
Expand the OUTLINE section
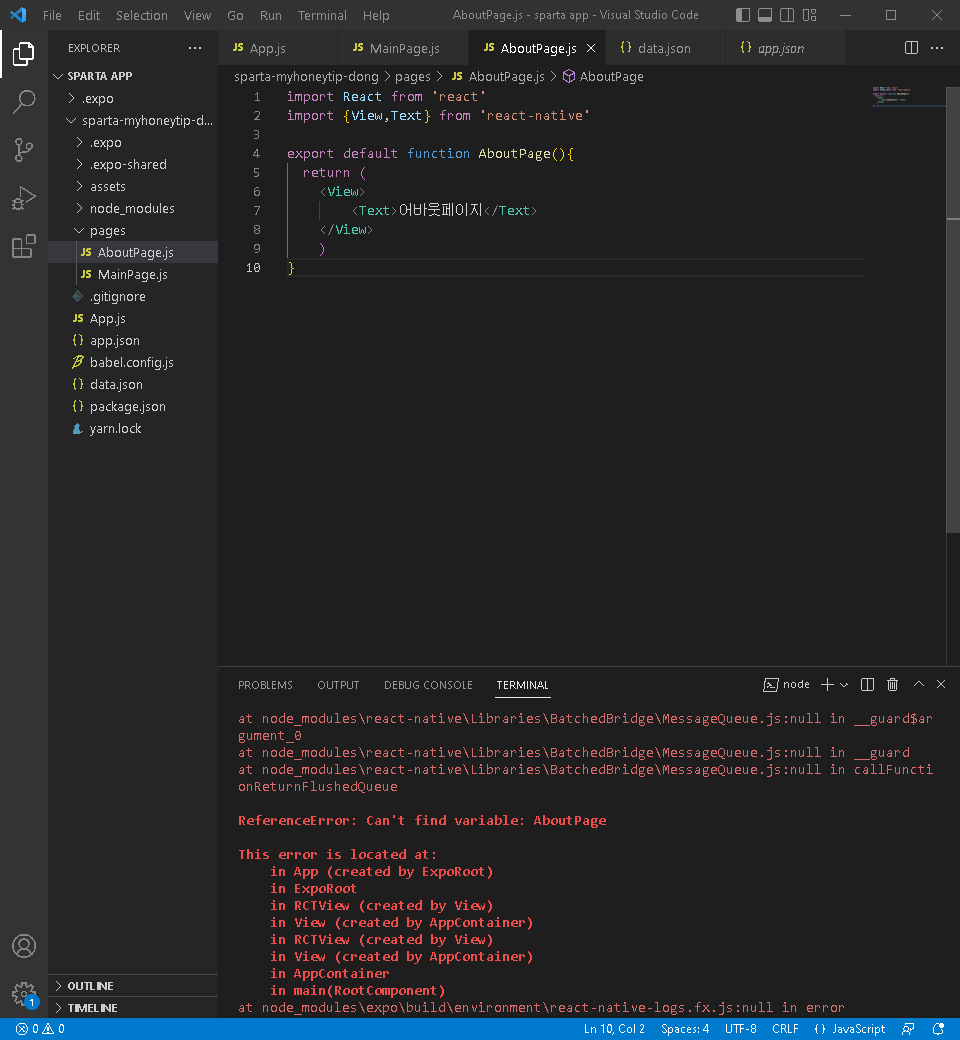(x=133, y=986)
